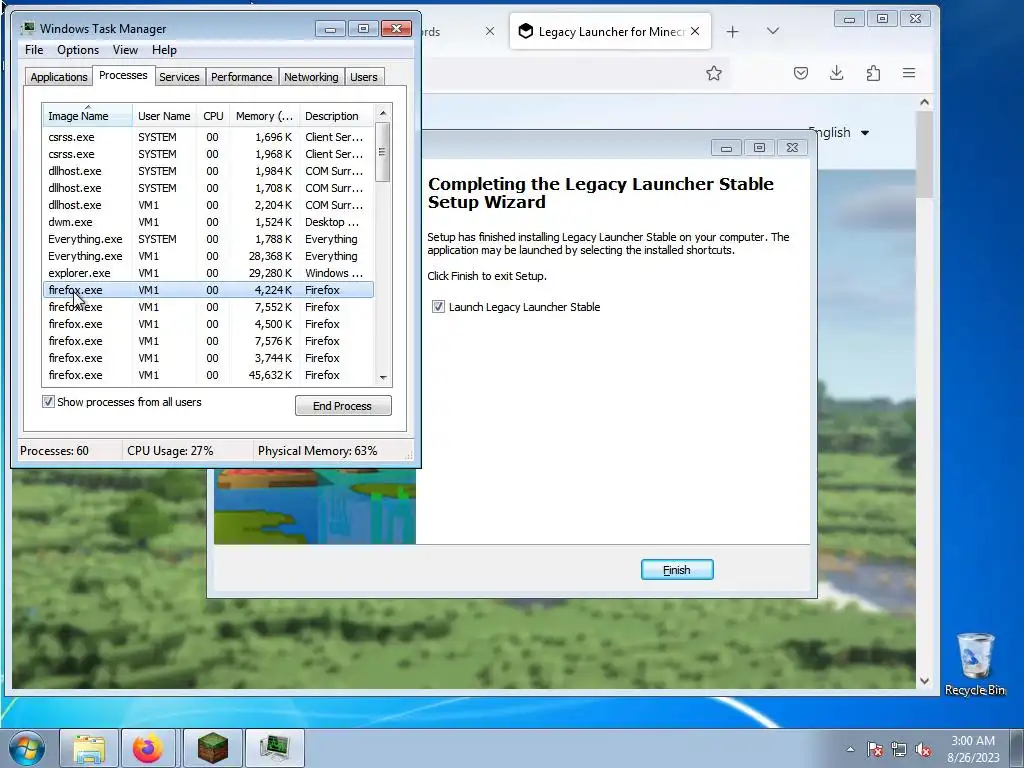
Task: Select dllhost.exe using 1,708 K memory
Action: (x=208, y=188)
